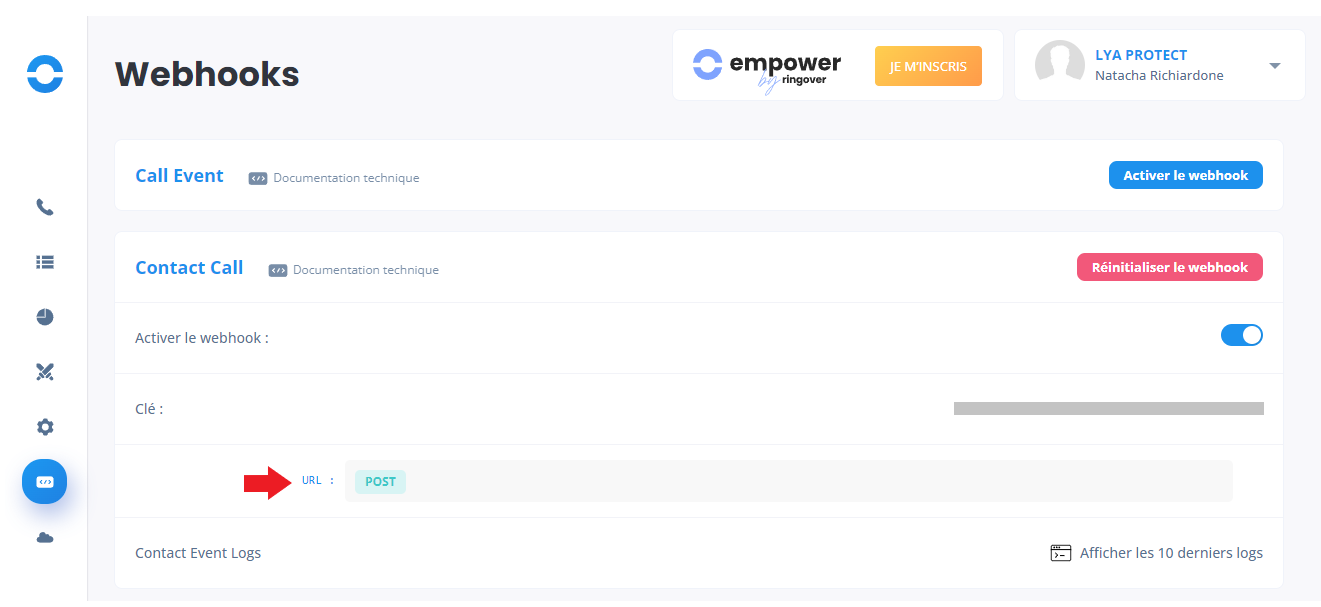Open the pie chart statistics icon

45,317
